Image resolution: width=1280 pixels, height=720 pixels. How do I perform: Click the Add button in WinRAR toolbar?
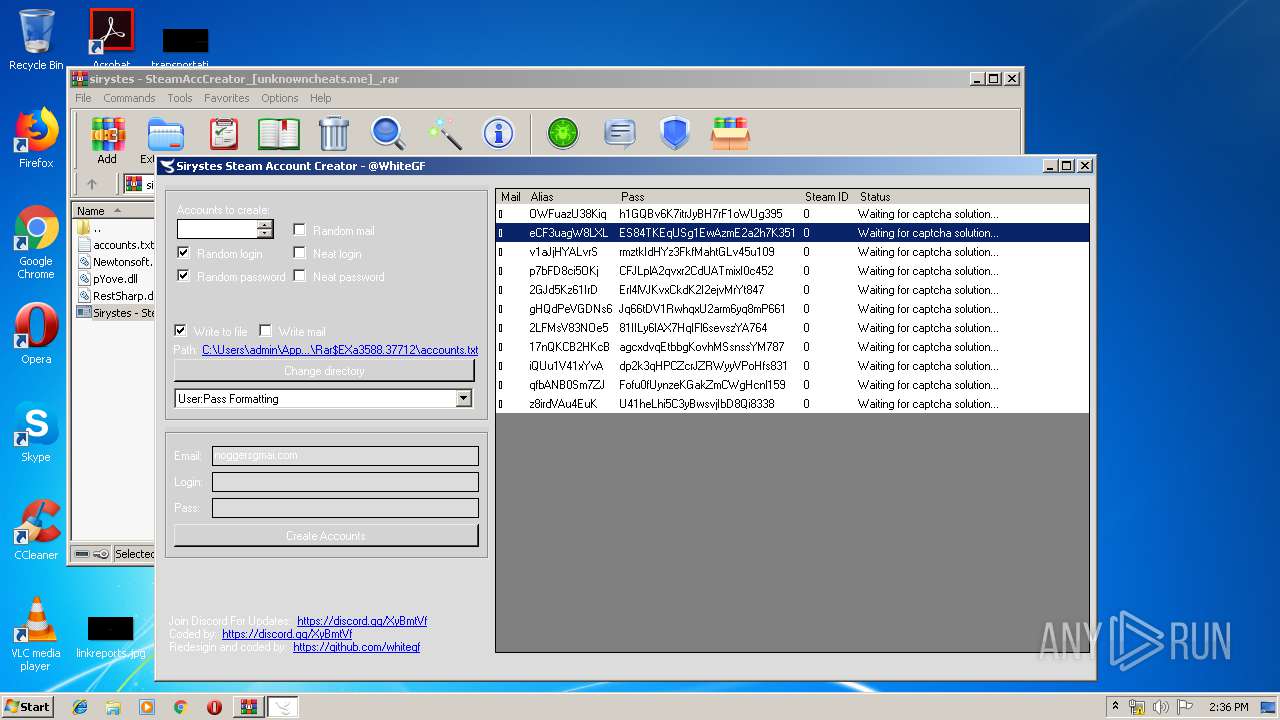click(x=107, y=141)
